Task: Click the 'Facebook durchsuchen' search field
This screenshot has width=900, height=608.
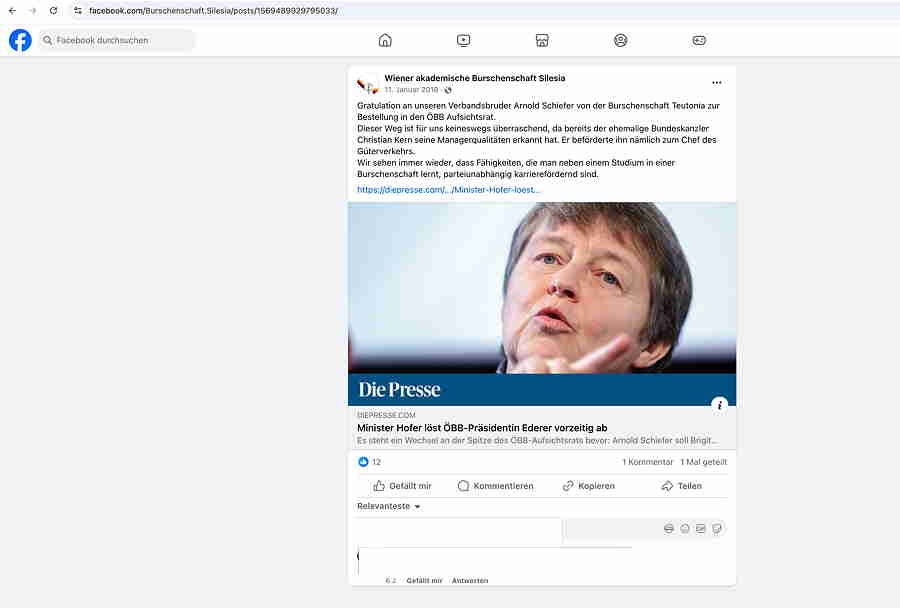Action: 117,40
